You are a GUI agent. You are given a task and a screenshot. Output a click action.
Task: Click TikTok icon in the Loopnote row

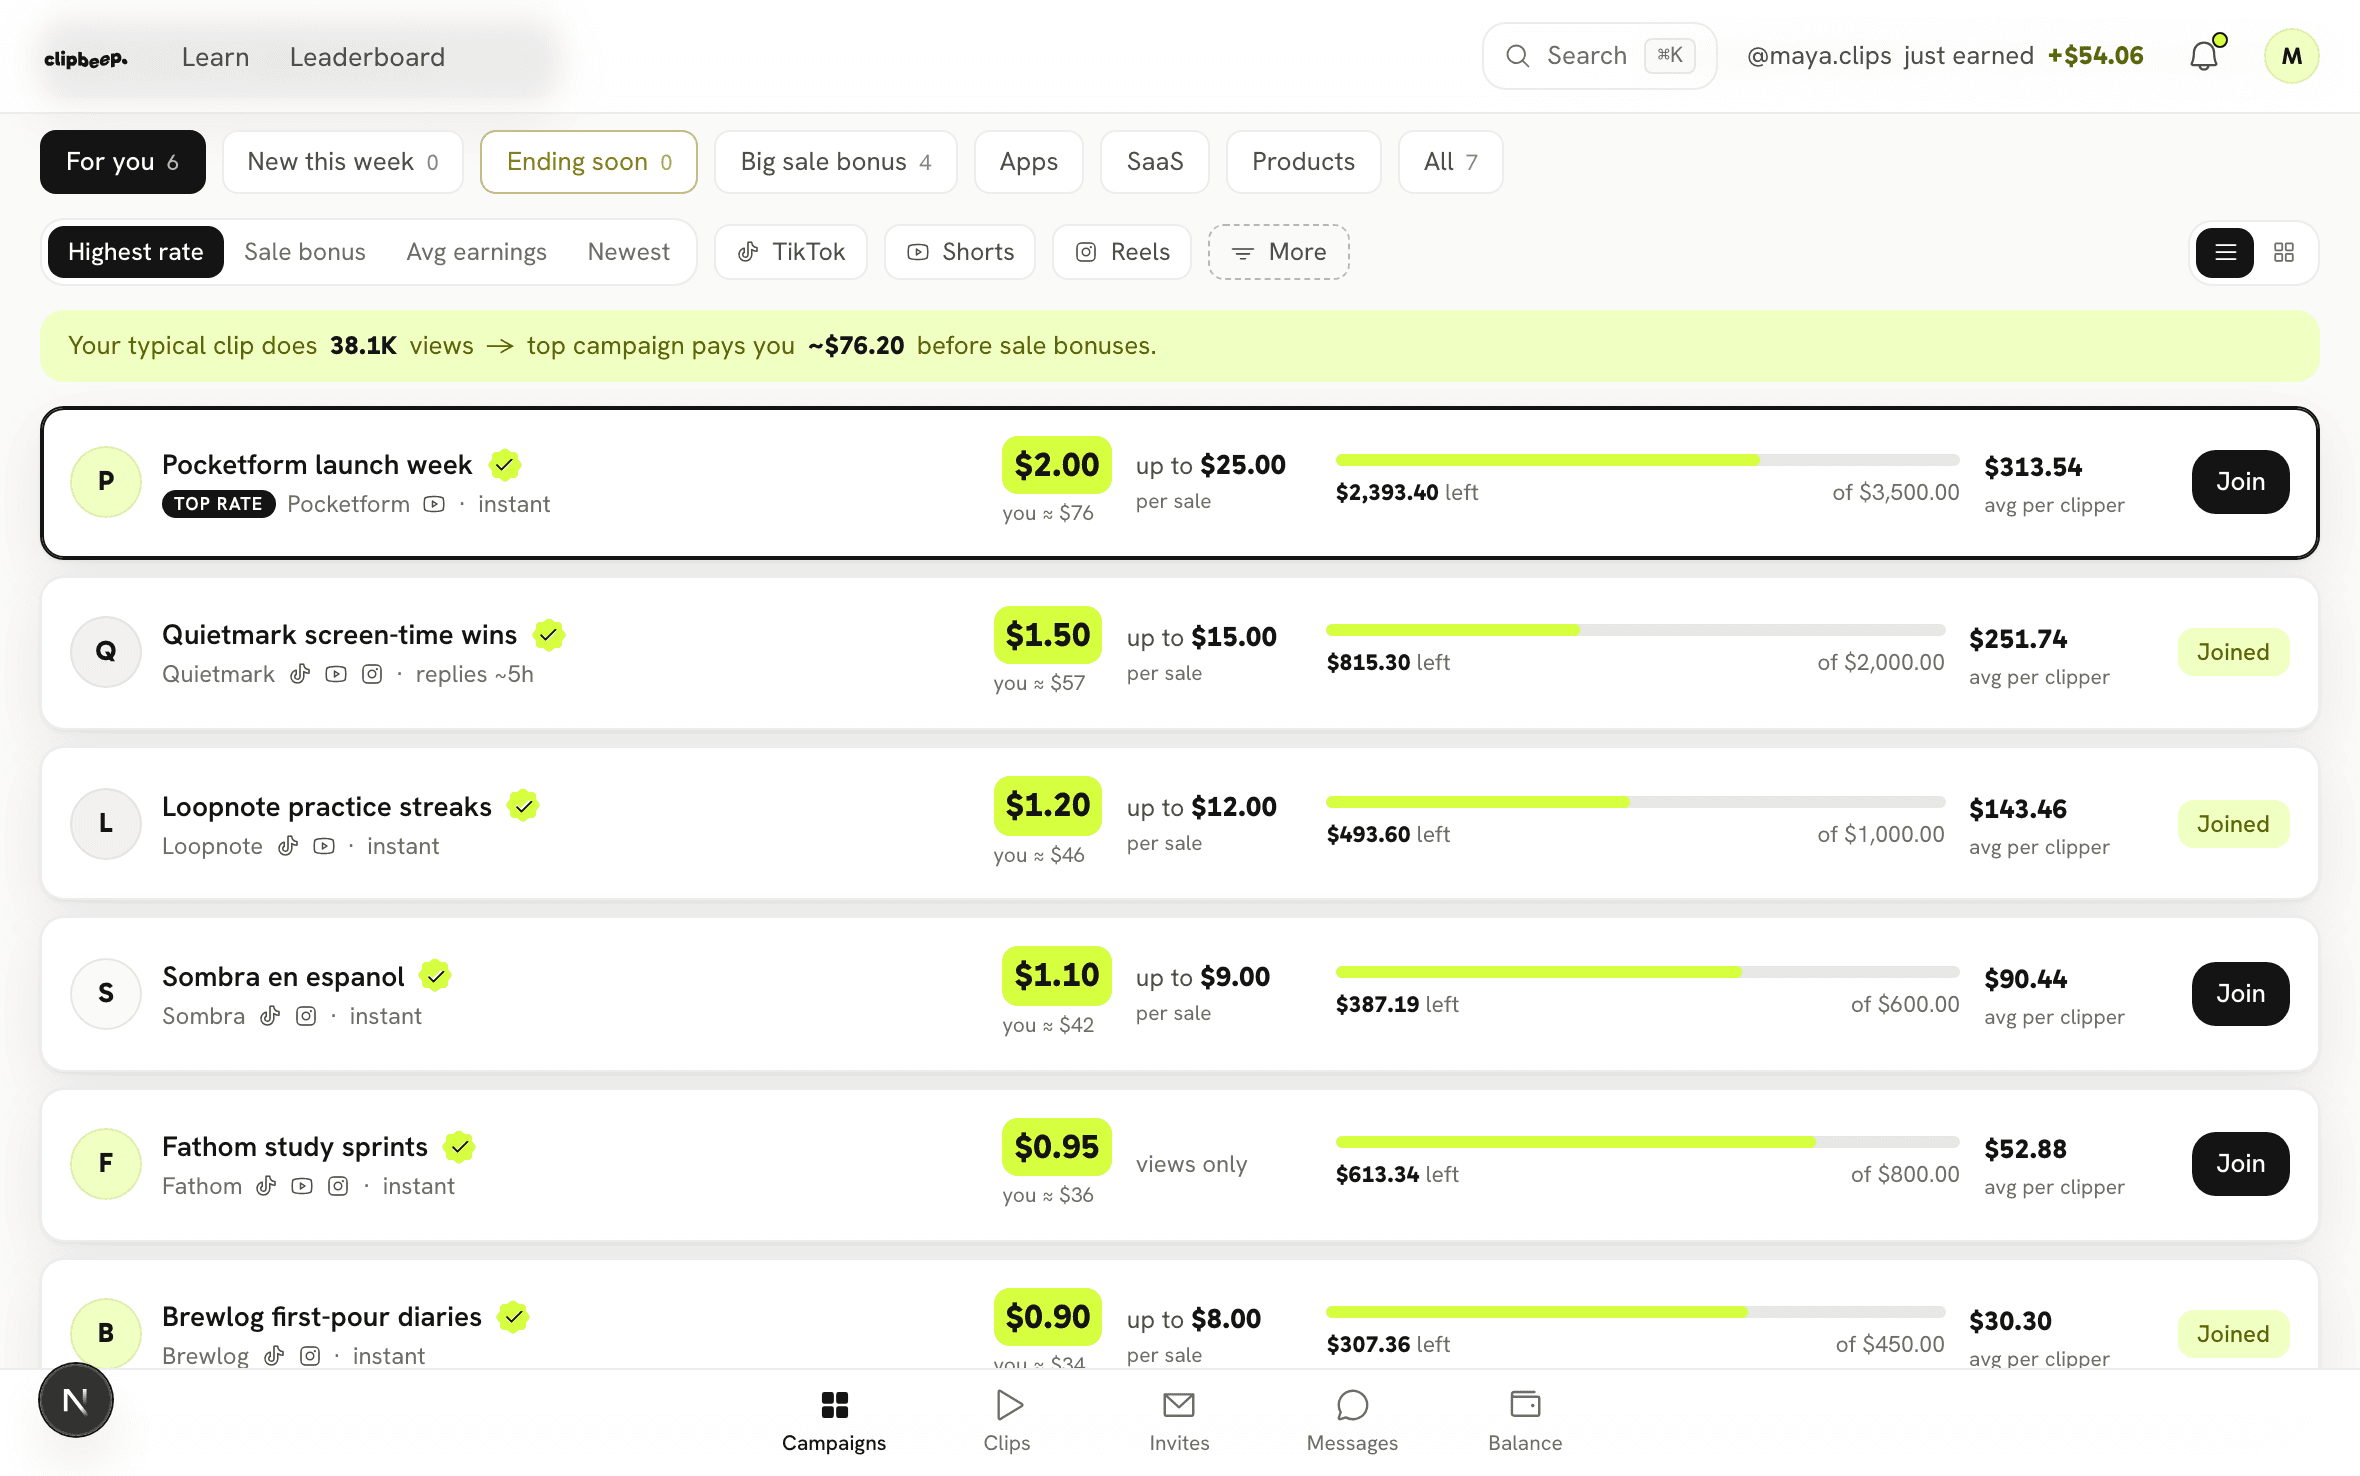(288, 846)
